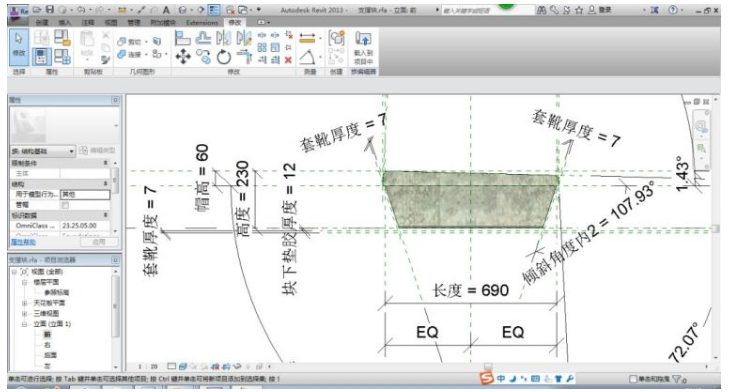Select Mirror - Draw Axis tool

243,38
